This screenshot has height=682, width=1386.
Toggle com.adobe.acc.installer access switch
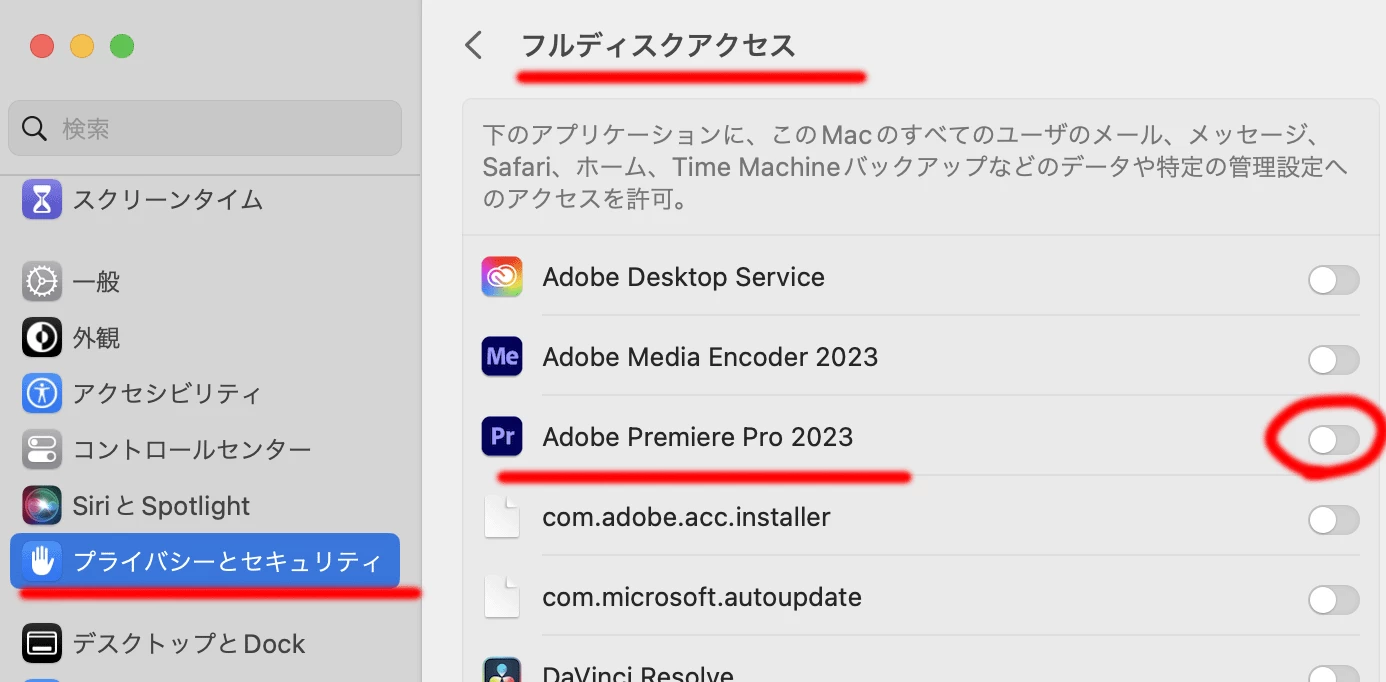[x=1334, y=520]
